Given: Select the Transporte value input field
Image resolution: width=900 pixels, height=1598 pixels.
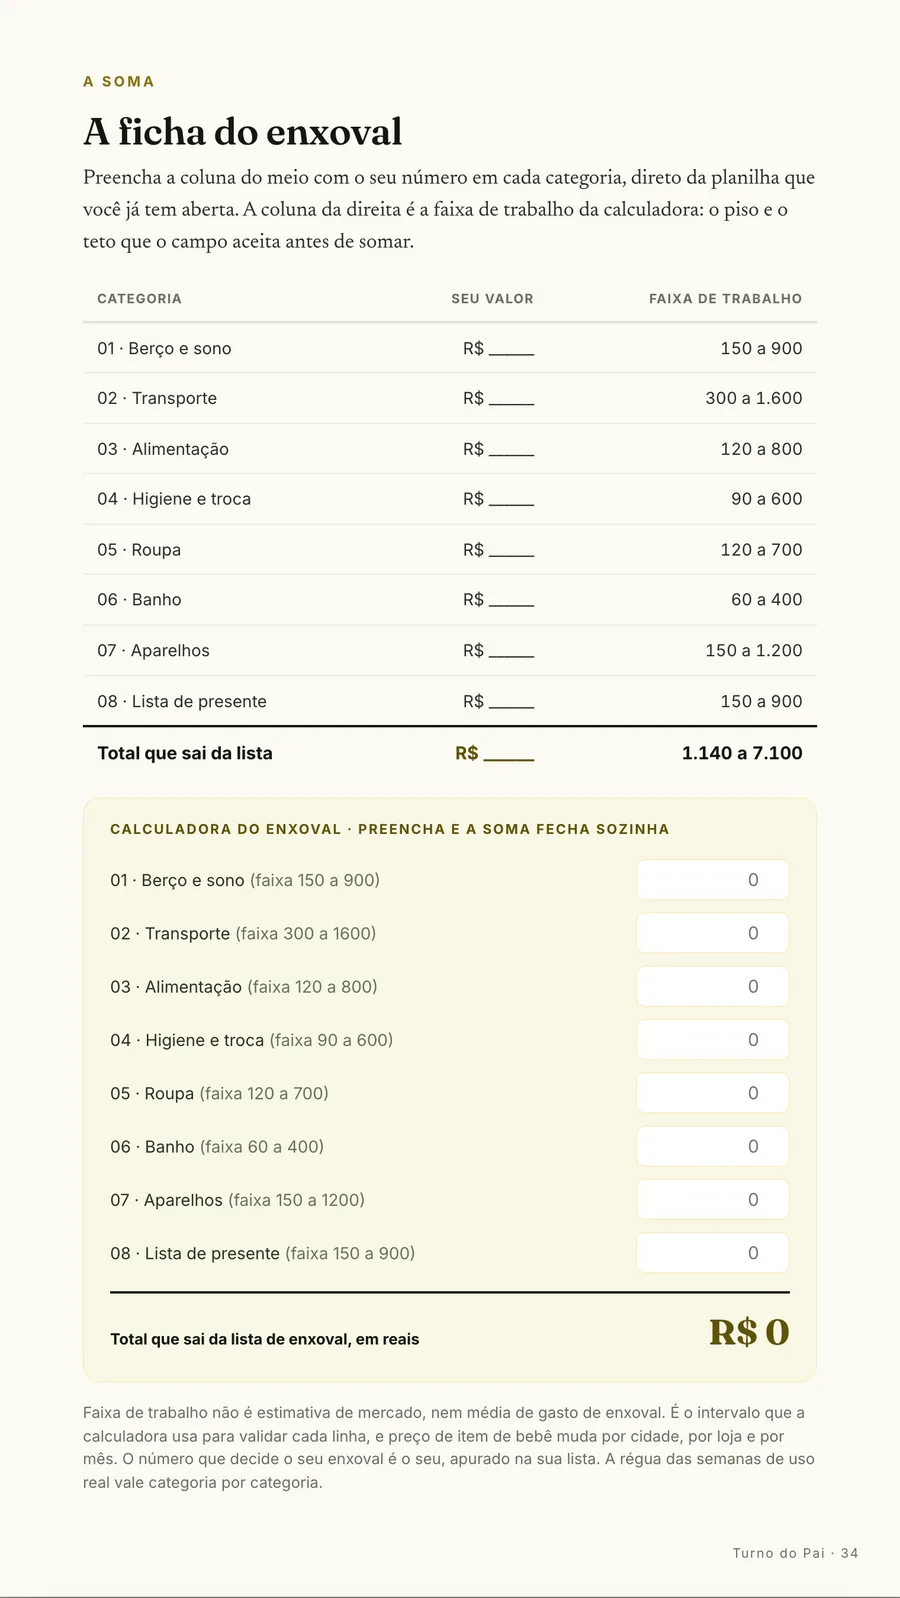Looking at the screenshot, I should pyautogui.click(x=713, y=933).
